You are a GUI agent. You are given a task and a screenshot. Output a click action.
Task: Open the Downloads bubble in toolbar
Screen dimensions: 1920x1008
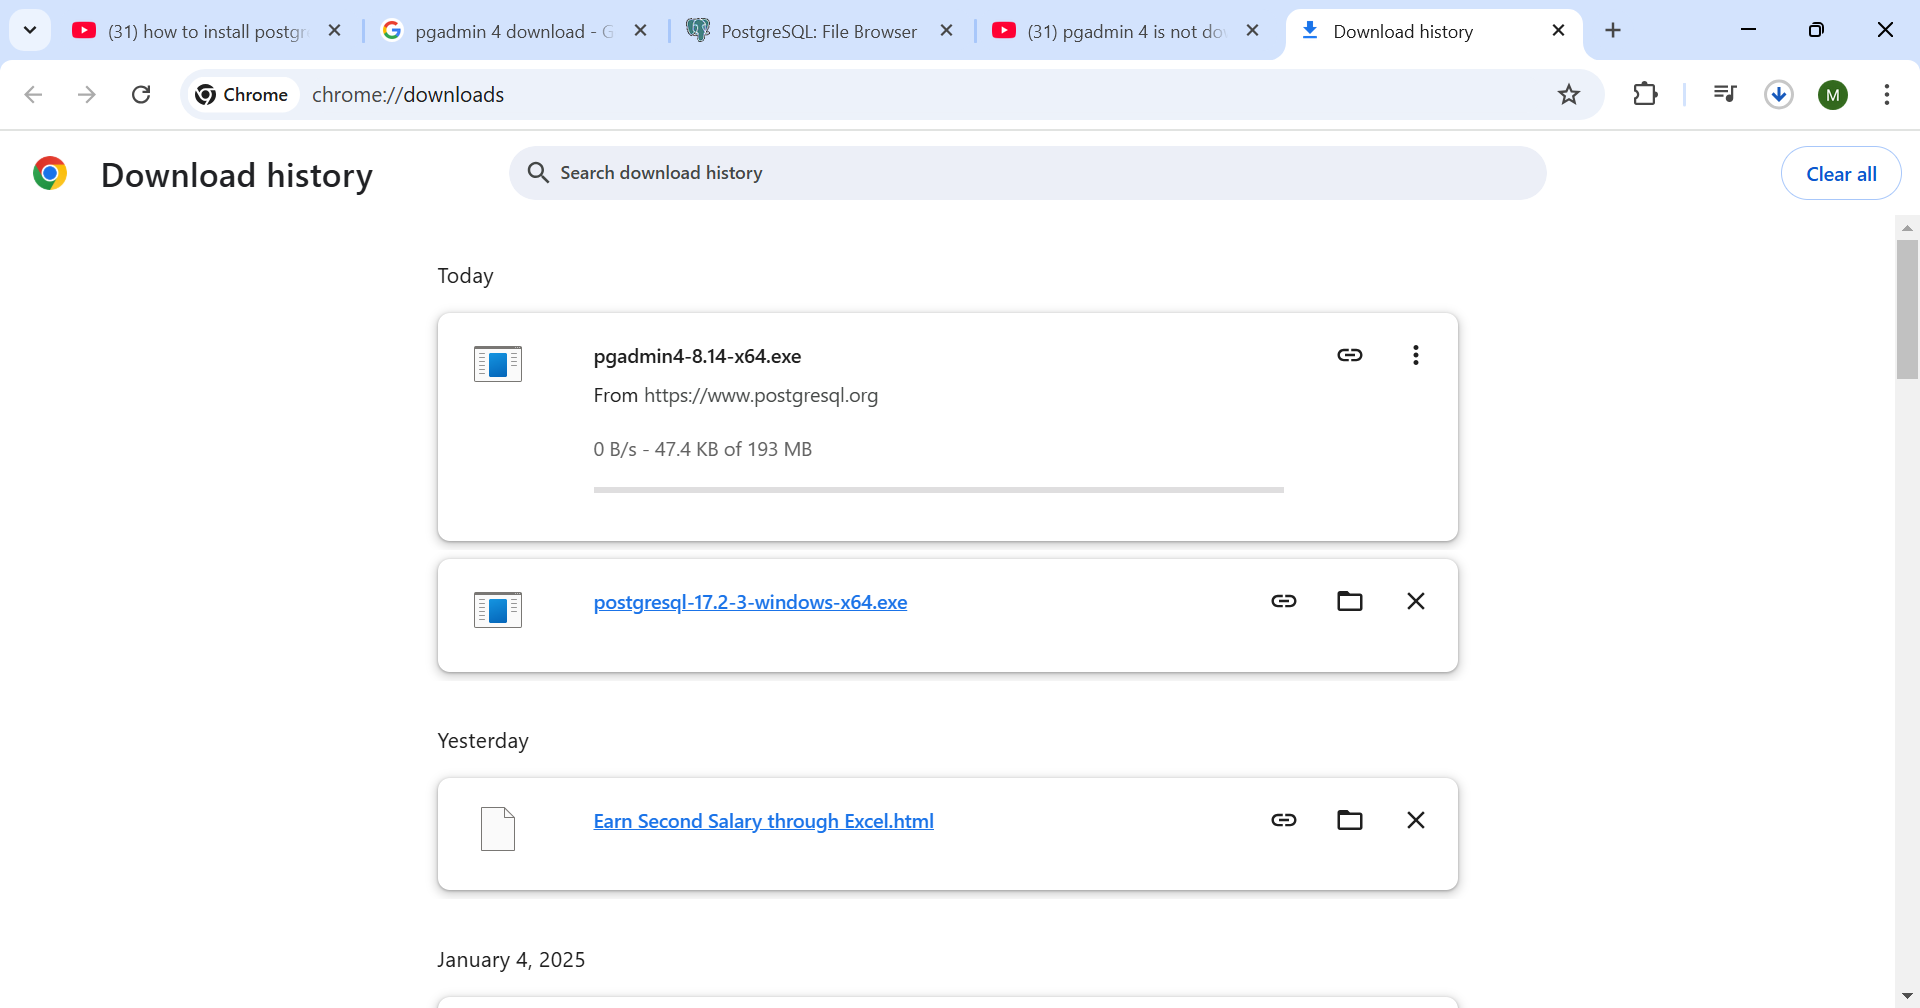(x=1778, y=94)
